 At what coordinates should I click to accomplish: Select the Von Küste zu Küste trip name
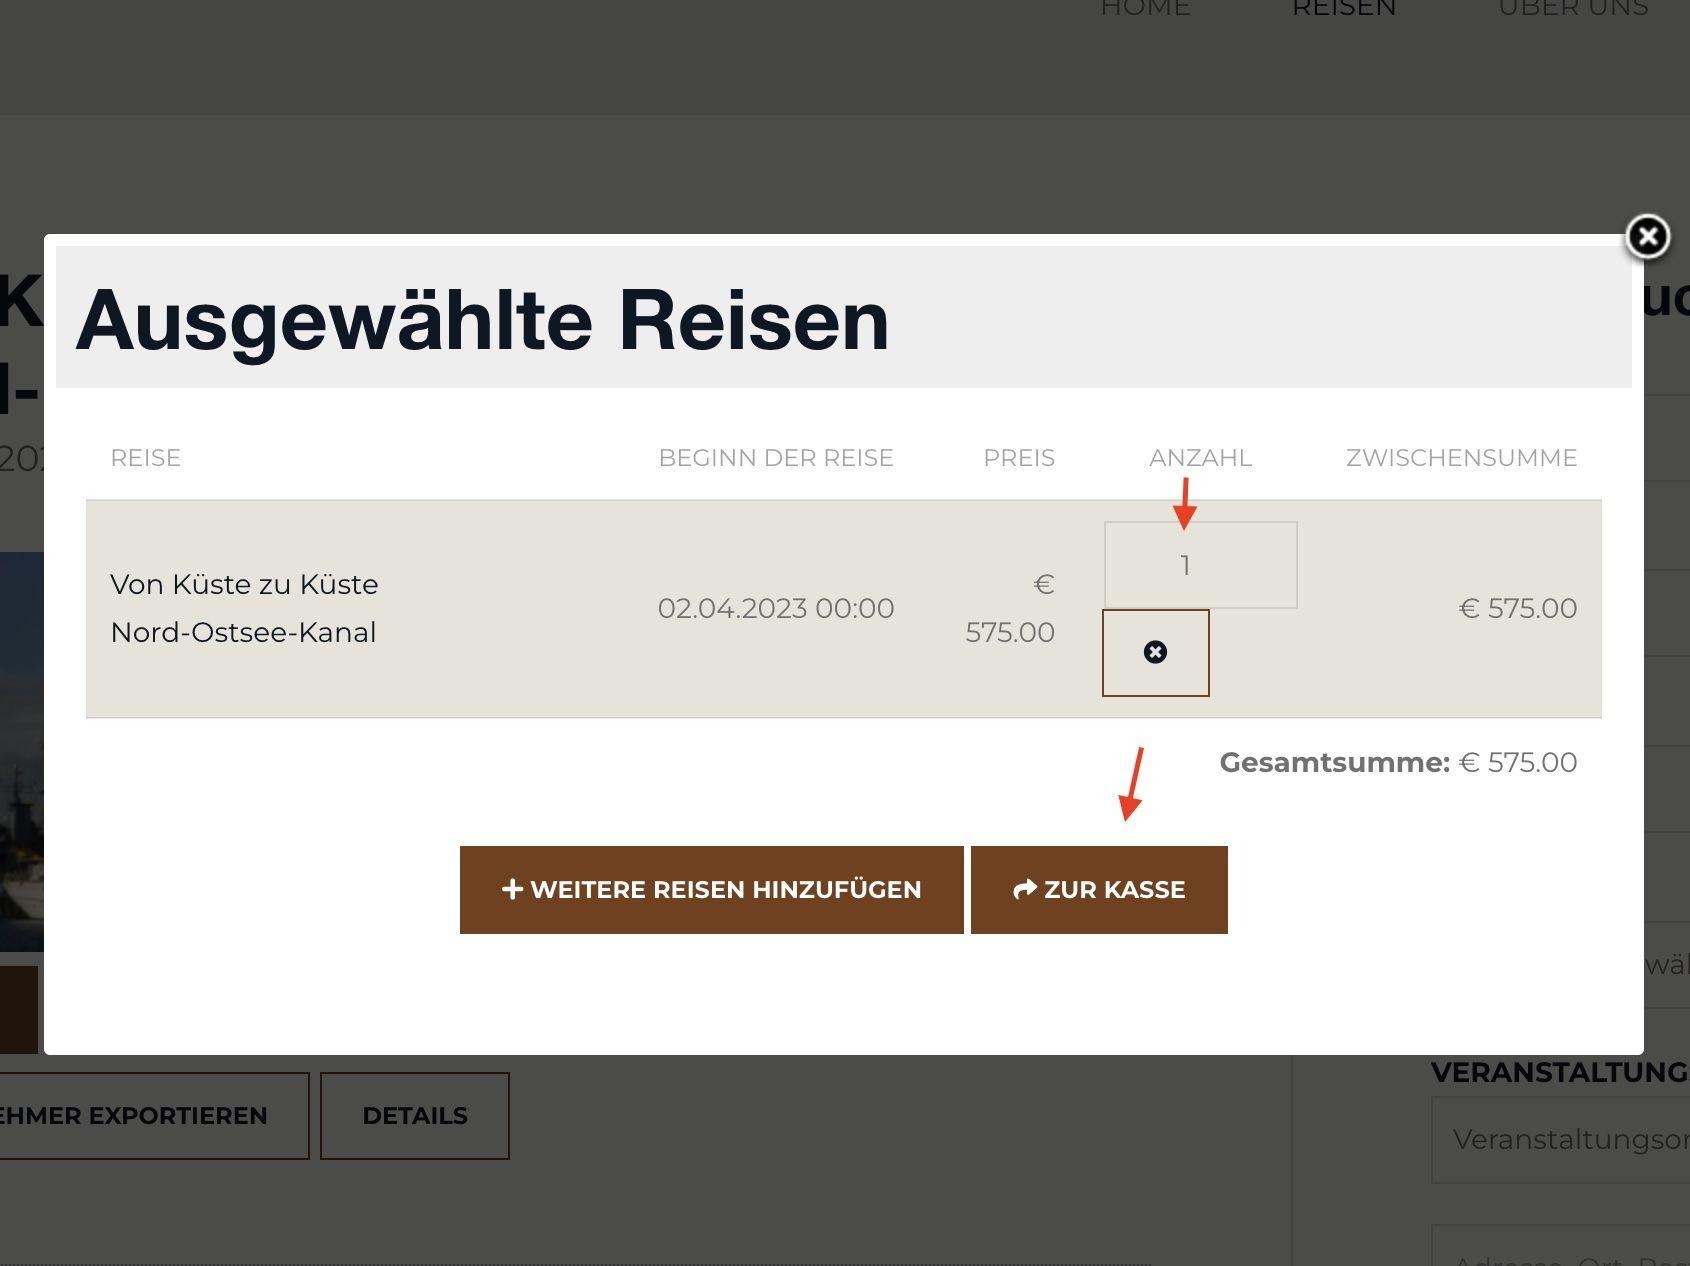point(244,608)
